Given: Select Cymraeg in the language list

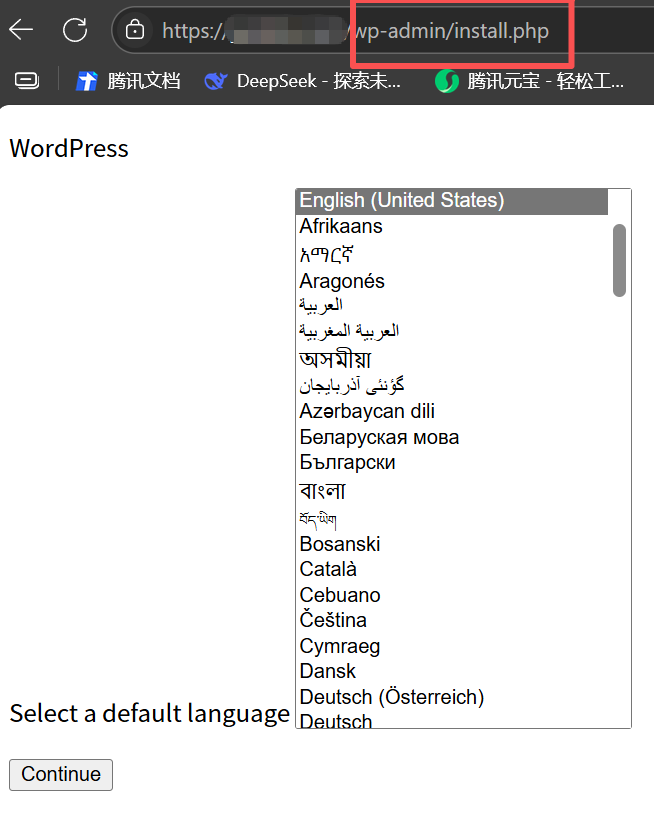Looking at the screenshot, I should pos(452,646).
